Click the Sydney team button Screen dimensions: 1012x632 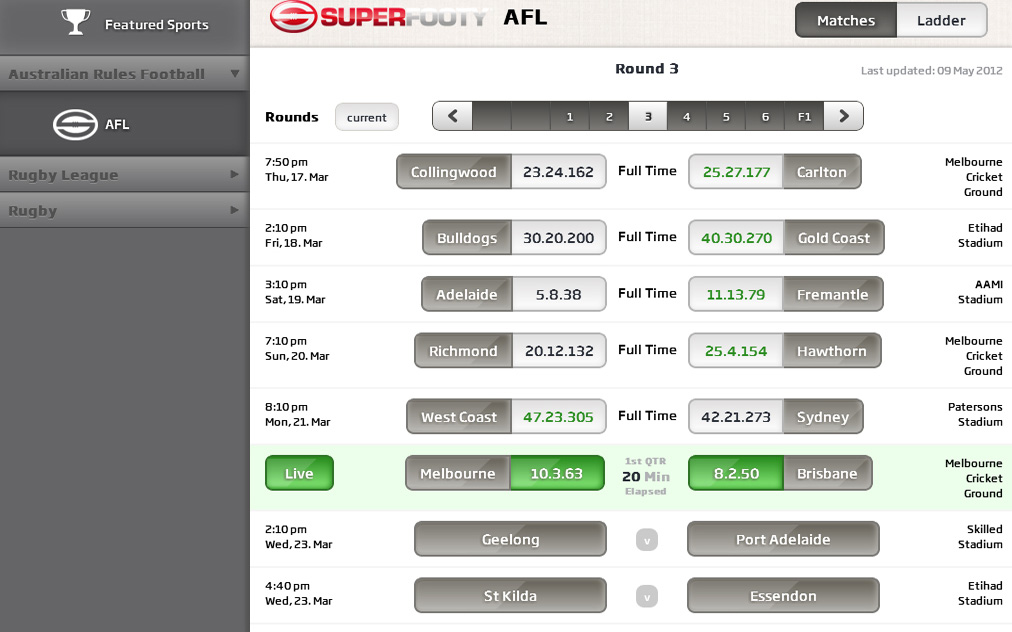tap(823, 416)
